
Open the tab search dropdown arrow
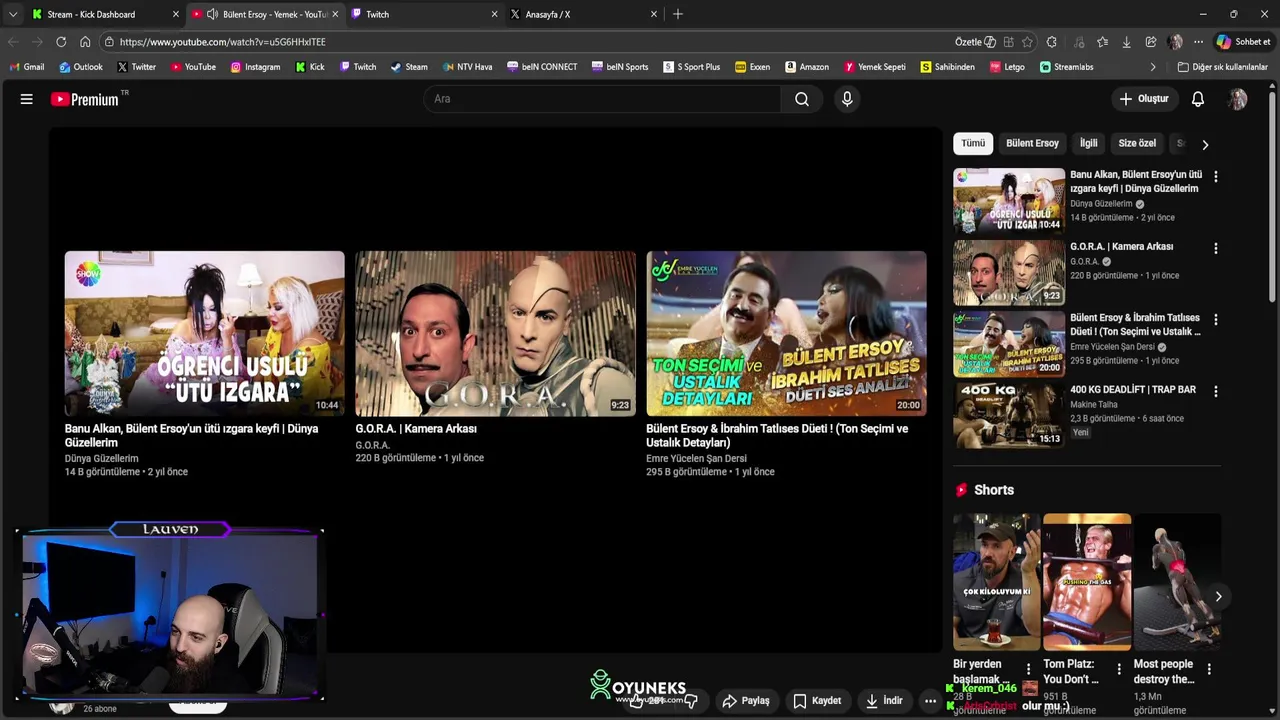(x=13, y=14)
